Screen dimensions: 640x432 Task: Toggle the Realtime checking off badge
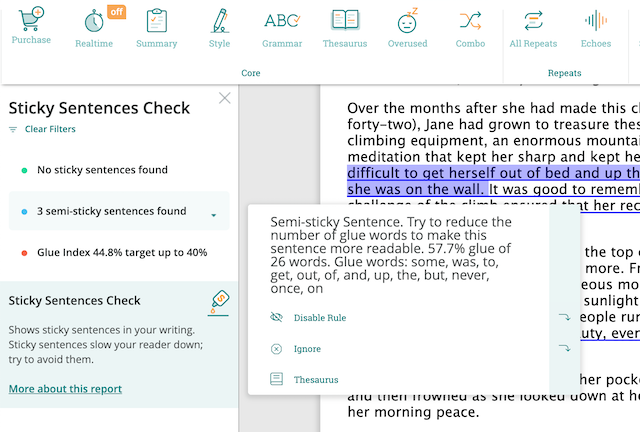pos(116,11)
